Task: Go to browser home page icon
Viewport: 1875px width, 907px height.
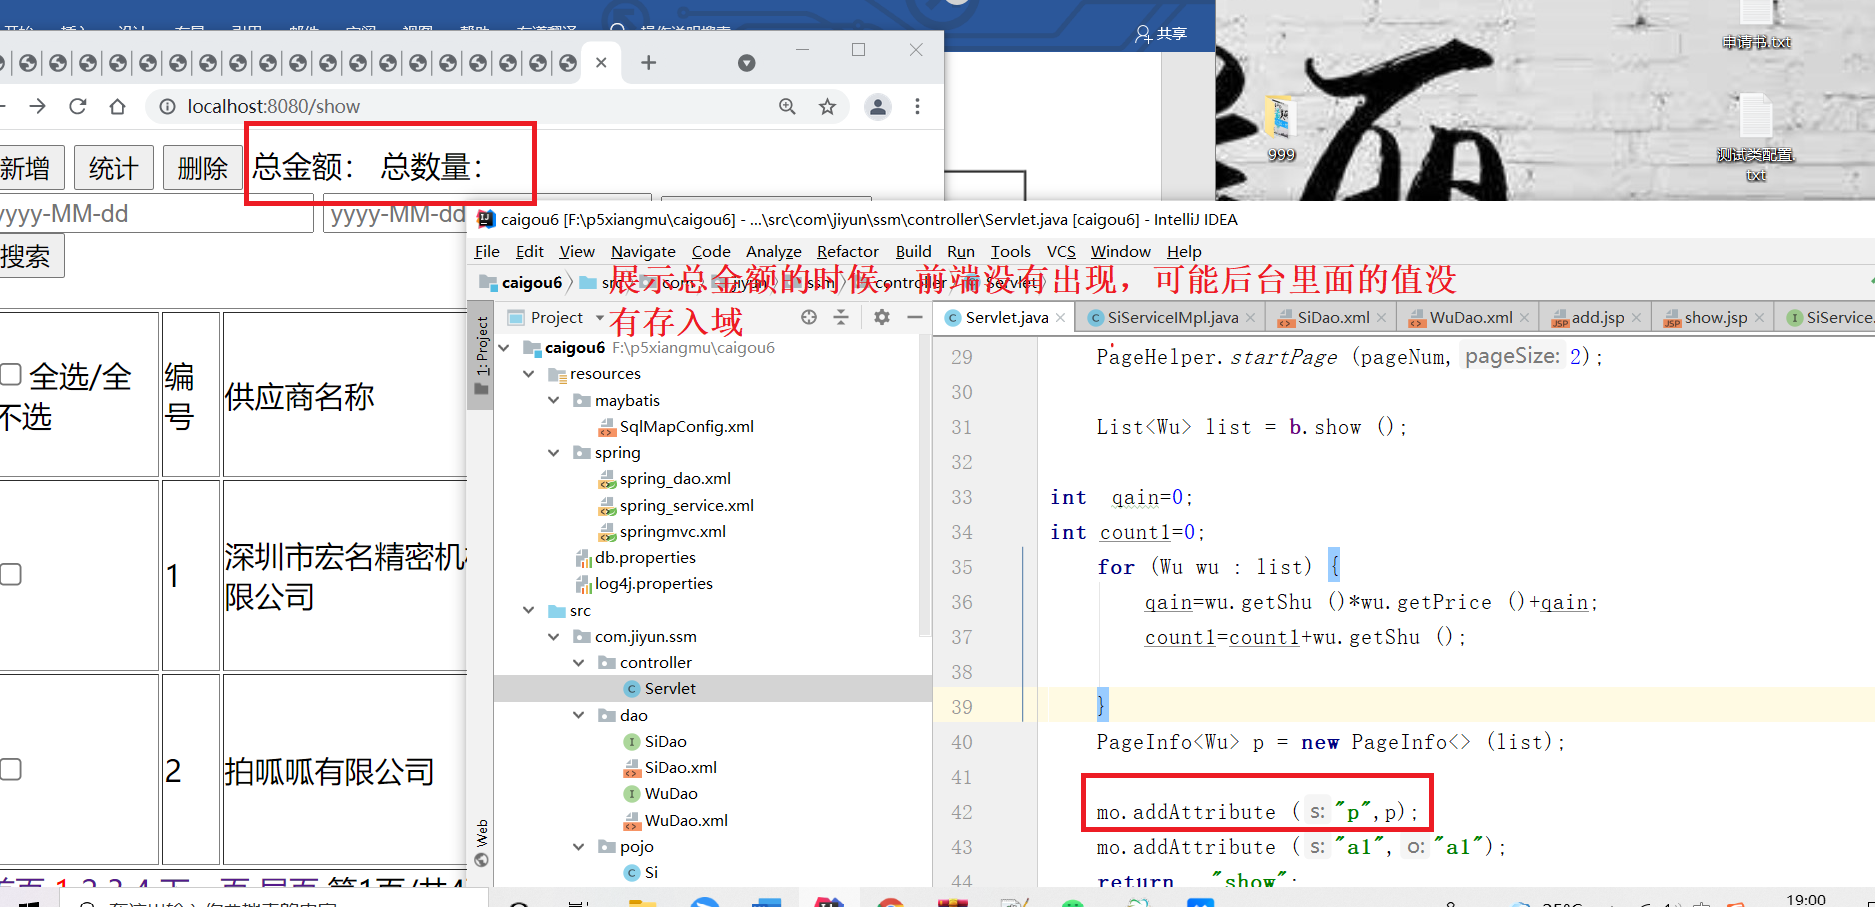Action: [118, 106]
